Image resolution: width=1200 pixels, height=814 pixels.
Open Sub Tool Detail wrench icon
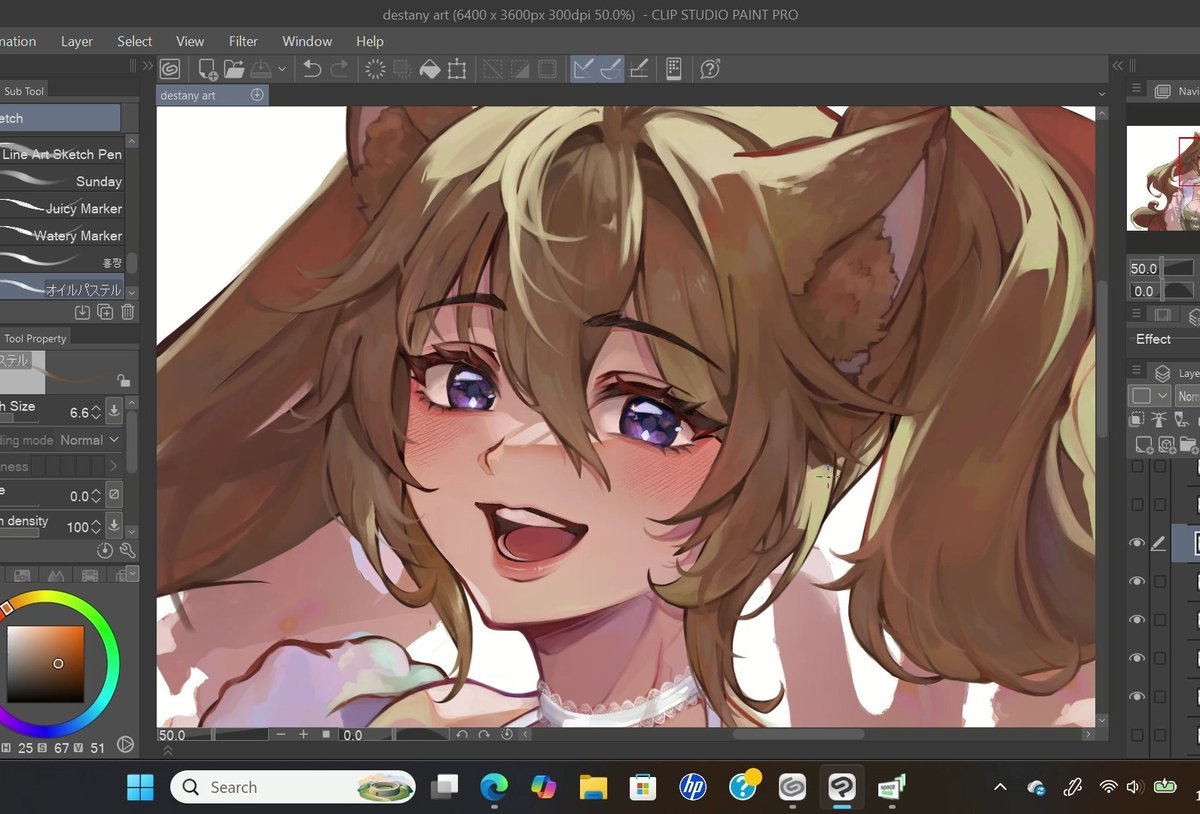point(127,550)
